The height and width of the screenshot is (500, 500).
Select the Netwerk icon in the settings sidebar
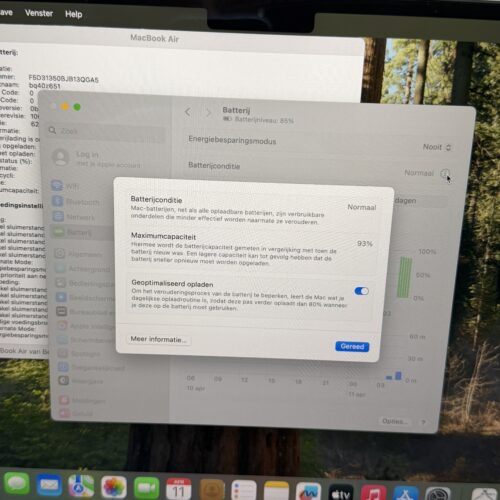(58, 216)
